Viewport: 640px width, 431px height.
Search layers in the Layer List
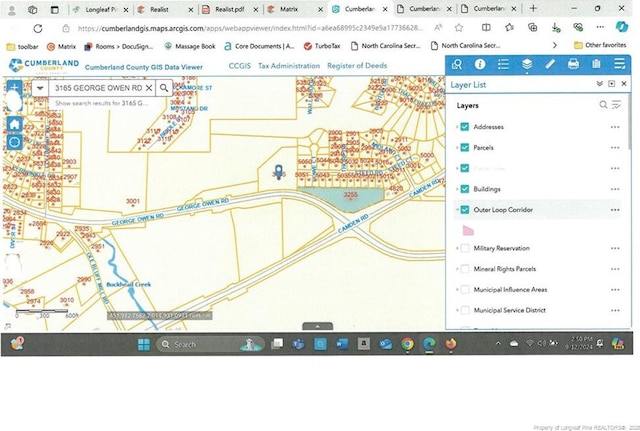(603, 105)
